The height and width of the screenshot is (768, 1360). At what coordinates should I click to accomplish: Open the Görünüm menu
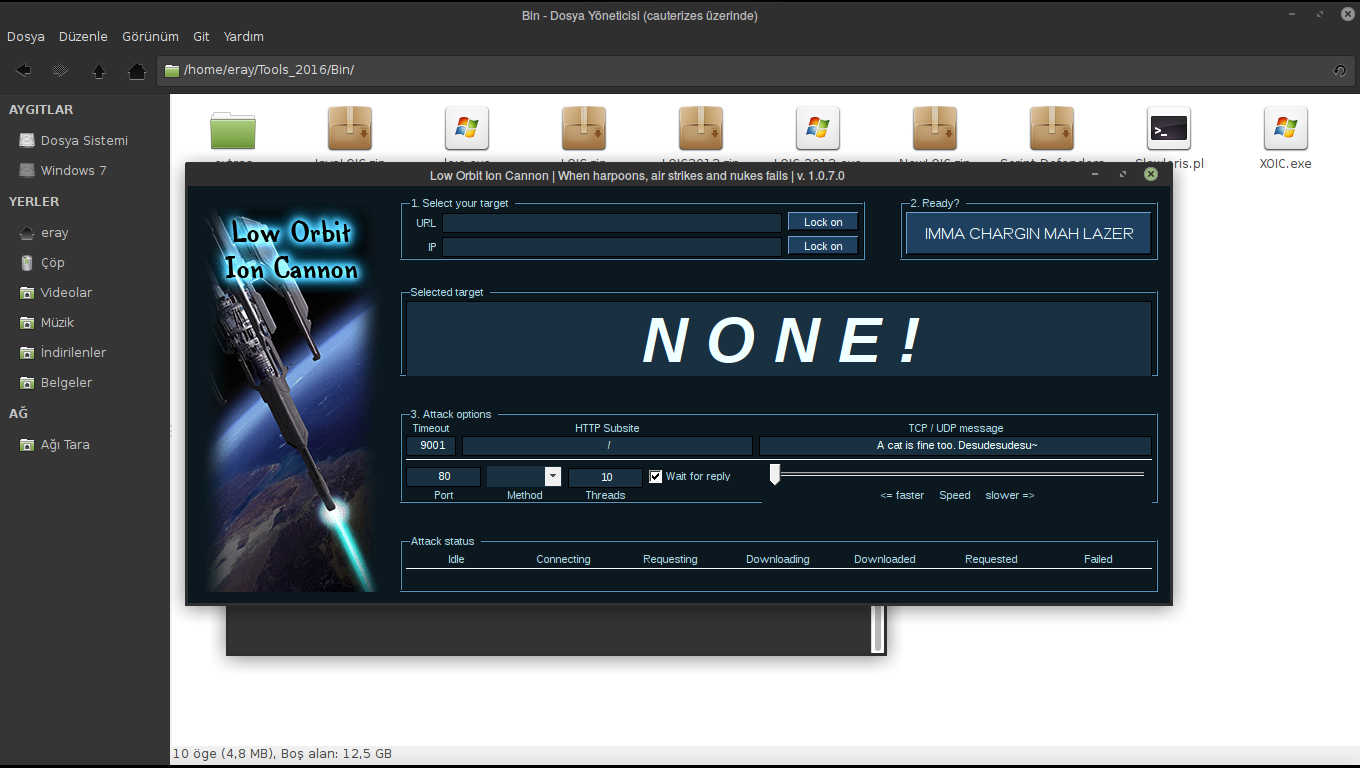[150, 37]
